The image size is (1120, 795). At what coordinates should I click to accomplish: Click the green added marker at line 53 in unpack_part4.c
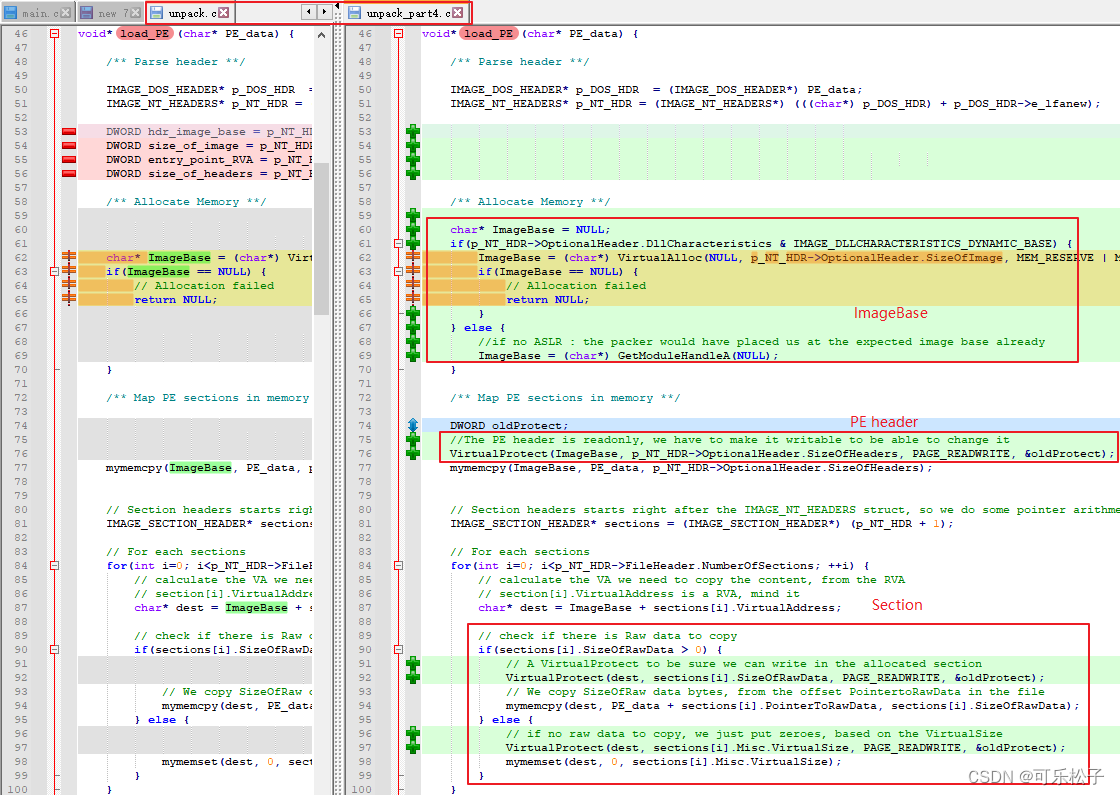[x=413, y=131]
